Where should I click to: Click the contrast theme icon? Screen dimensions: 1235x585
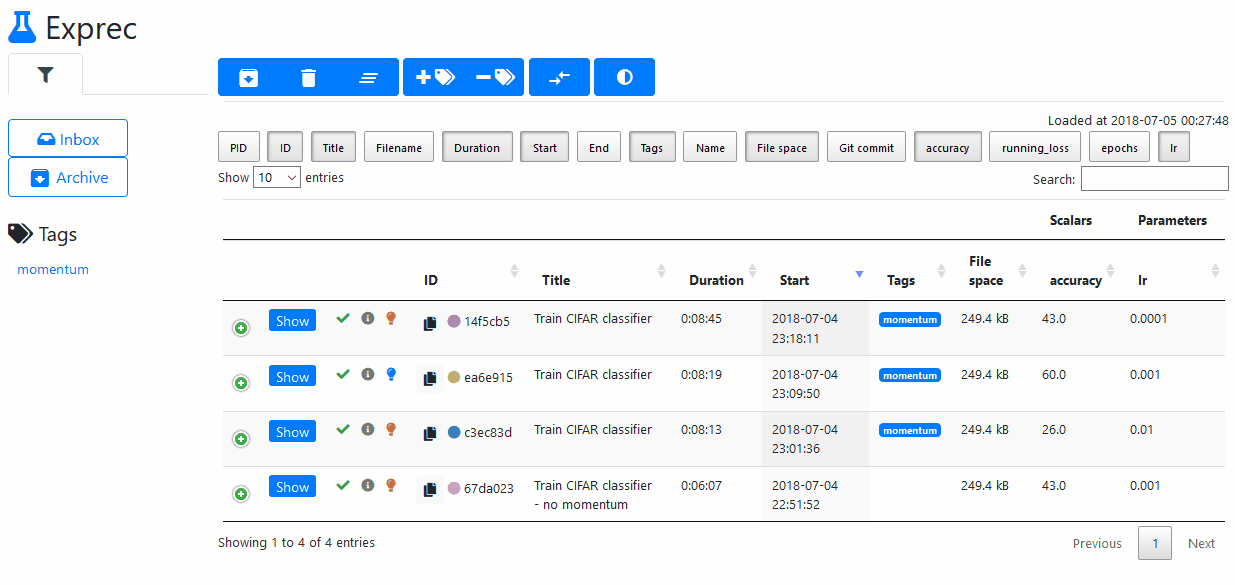coord(625,77)
